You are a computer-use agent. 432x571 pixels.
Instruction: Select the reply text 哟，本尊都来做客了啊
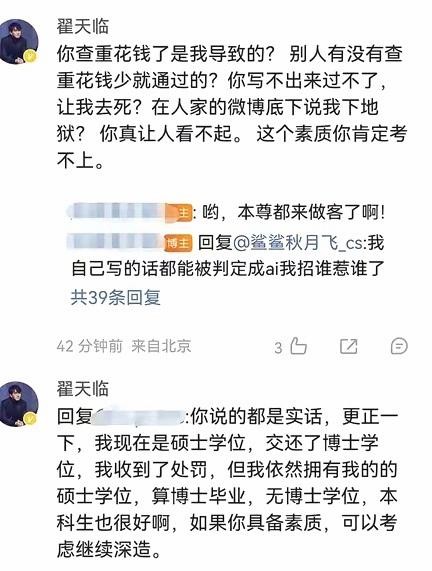click(x=293, y=212)
